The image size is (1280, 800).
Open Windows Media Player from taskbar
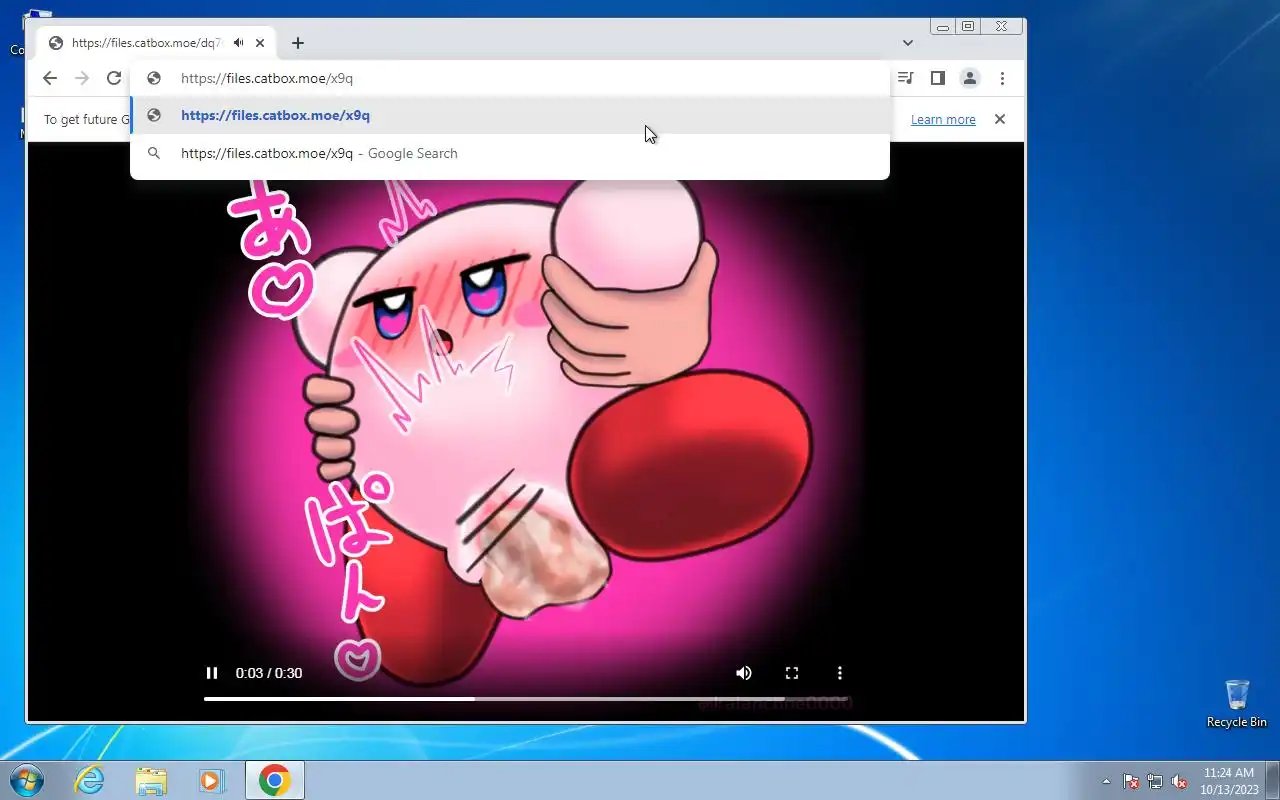coord(212,780)
